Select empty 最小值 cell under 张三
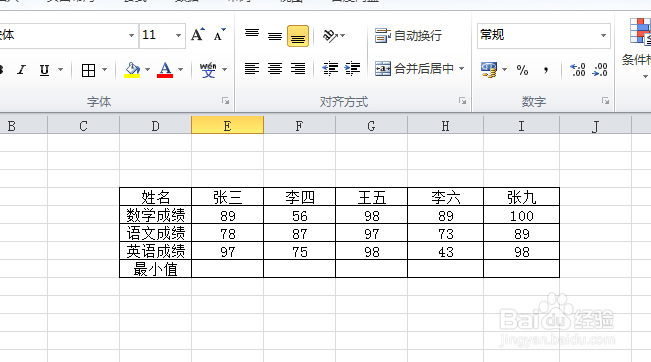The image size is (651, 362). click(228, 269)
